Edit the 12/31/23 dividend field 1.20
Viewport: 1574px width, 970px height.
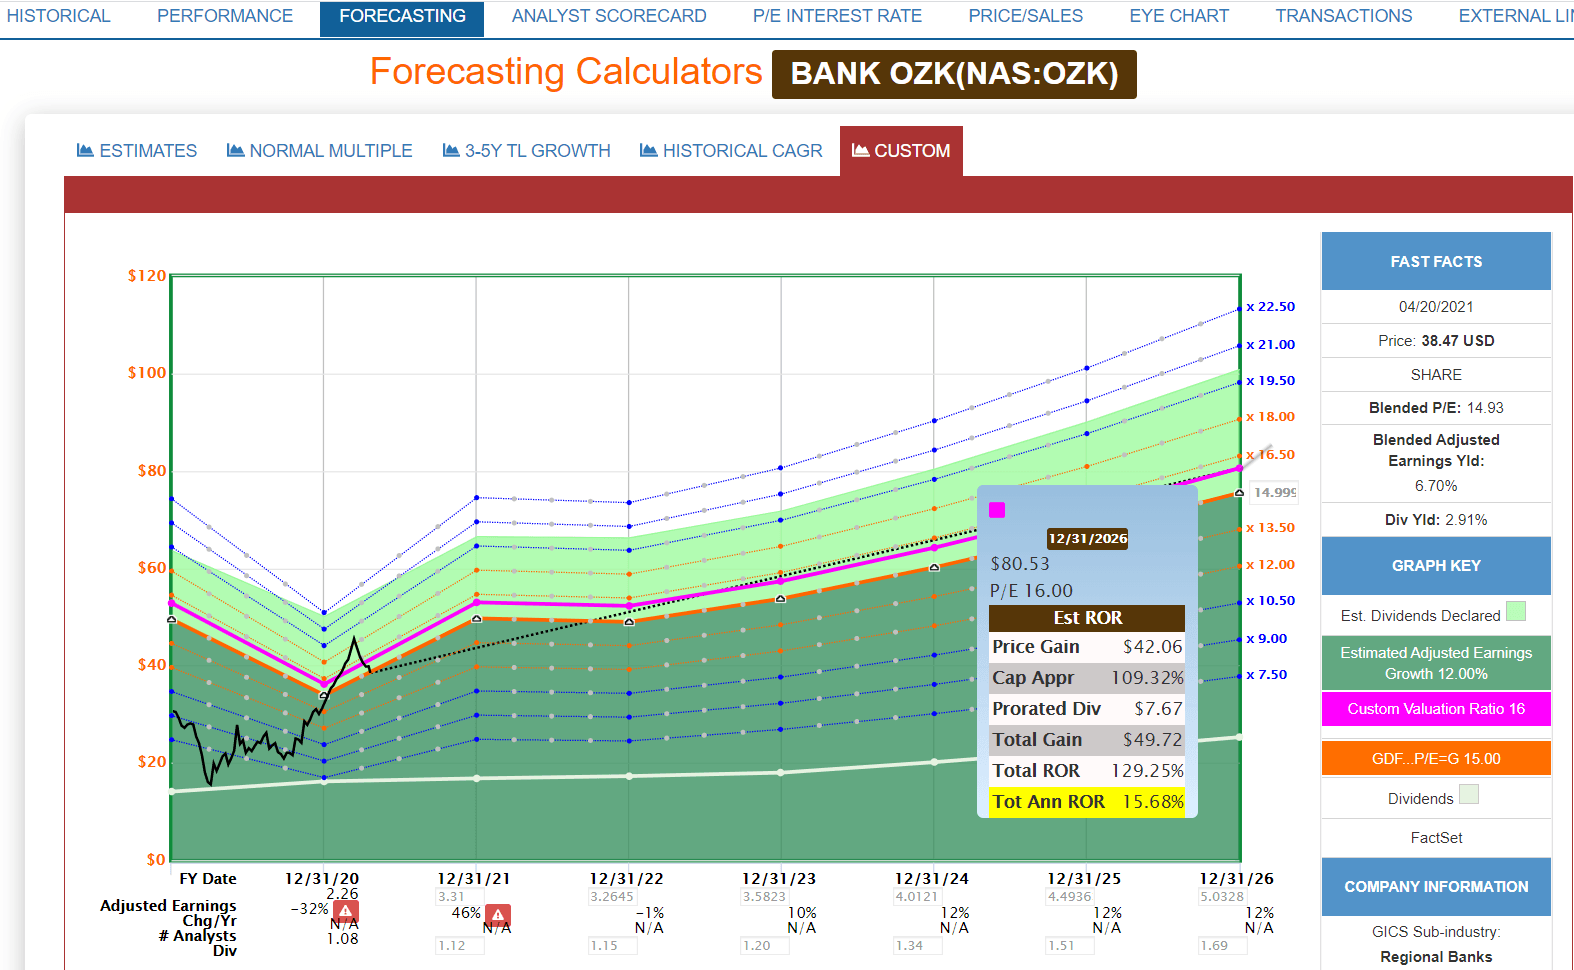tap(764, 946)
